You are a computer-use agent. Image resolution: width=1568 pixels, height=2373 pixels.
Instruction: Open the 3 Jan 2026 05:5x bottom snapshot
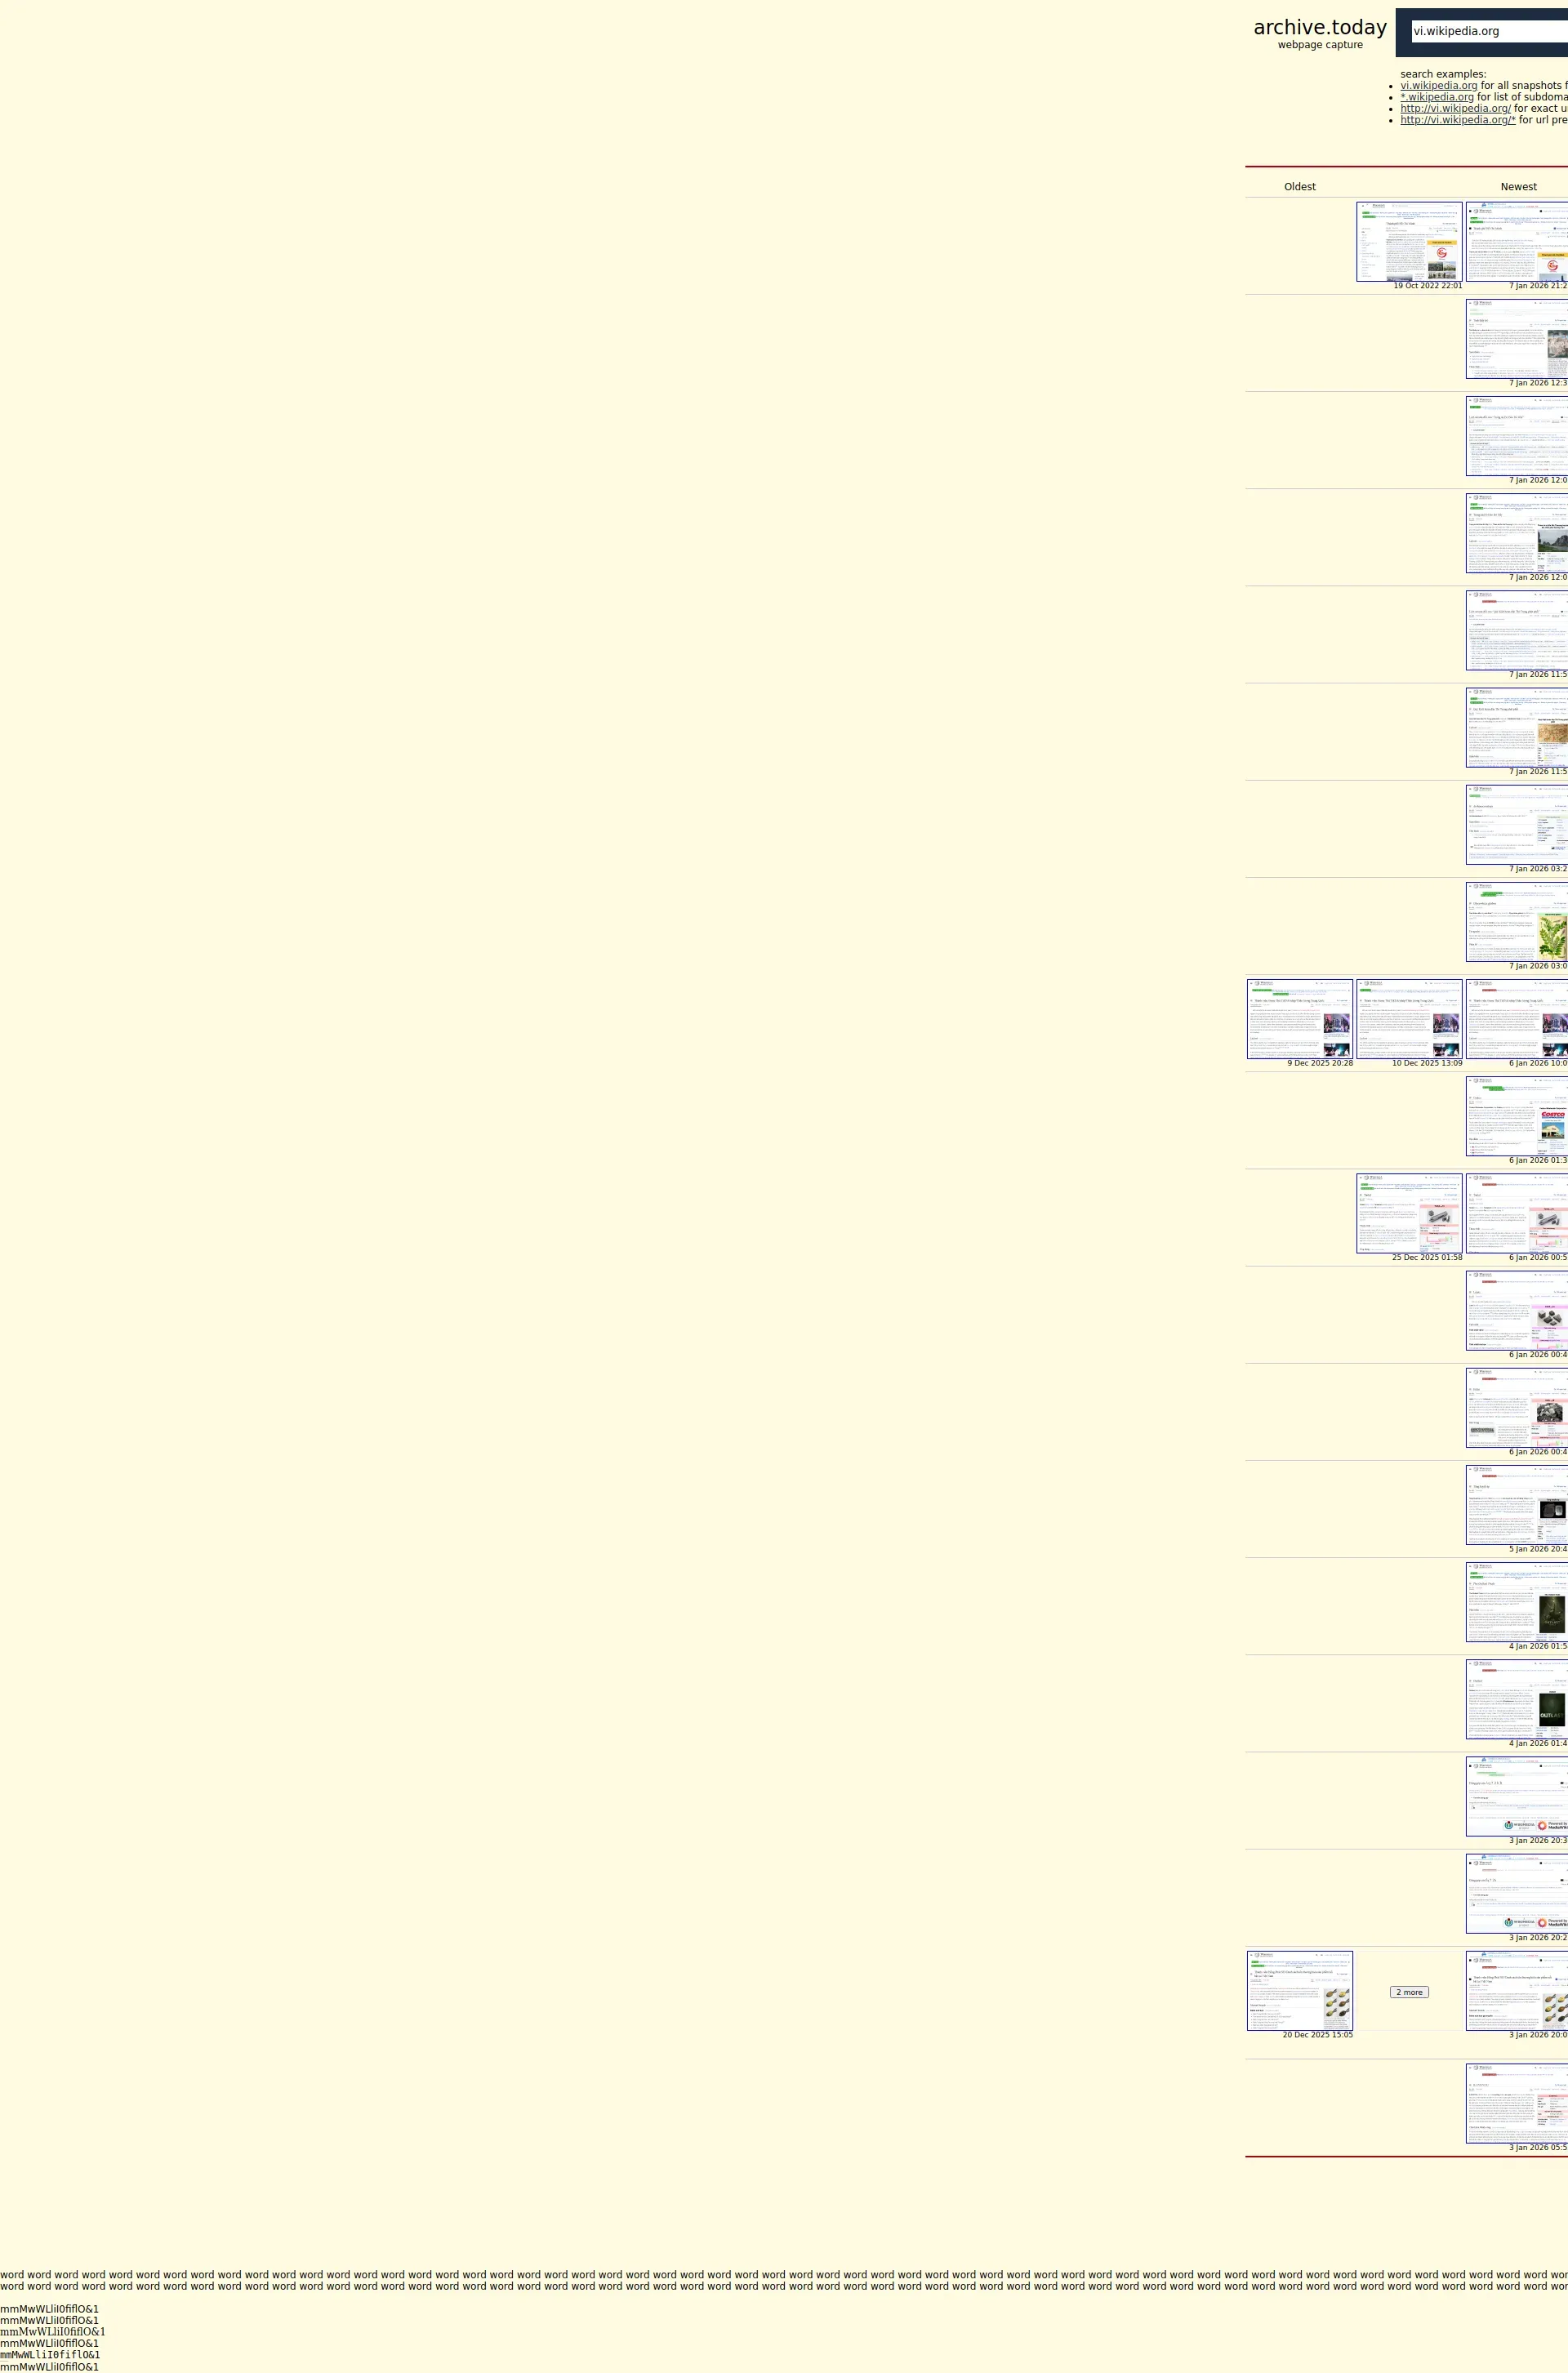[x=1516, y=2103]
